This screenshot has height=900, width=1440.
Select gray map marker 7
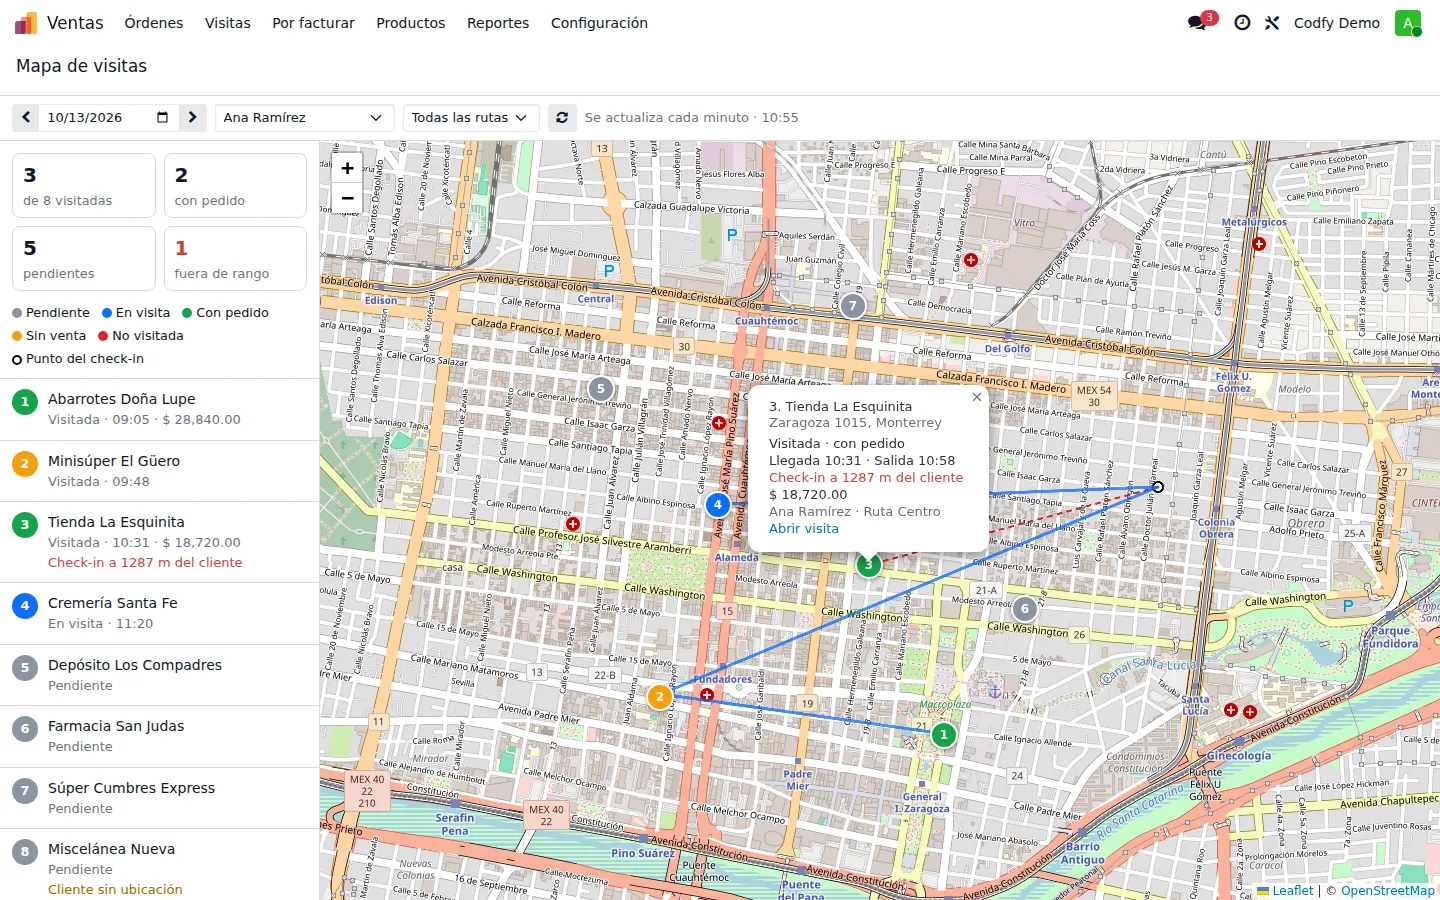(x=852, y=305)
